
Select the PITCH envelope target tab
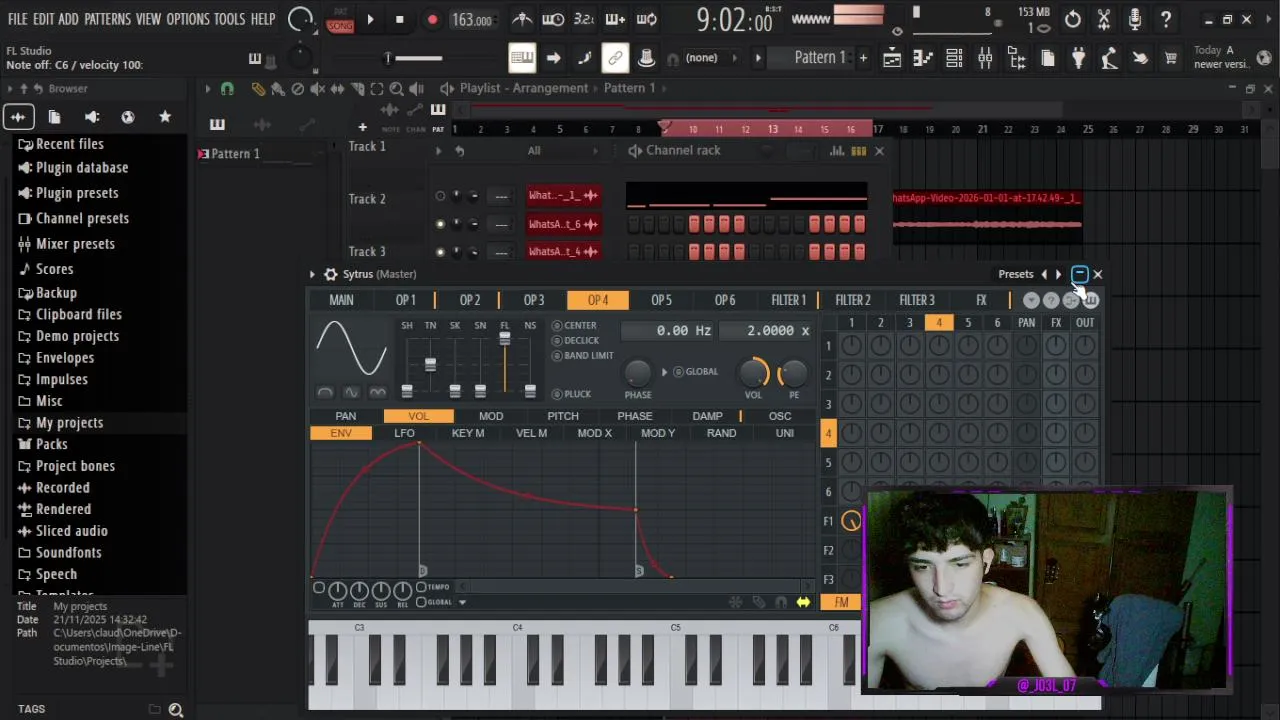pyautogui.click(x=562, y=416)
